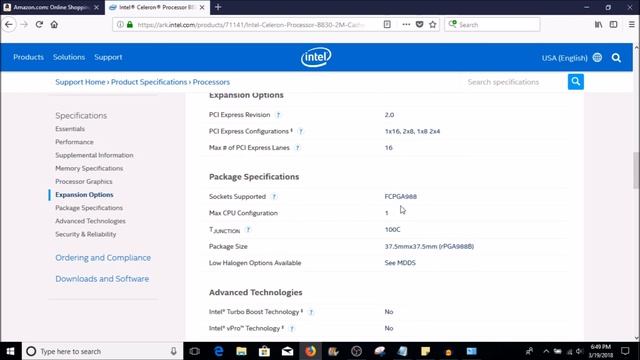Open the Solutions menu on Intel header
This screenshot has width=640, height=360.
pos(69,57)
